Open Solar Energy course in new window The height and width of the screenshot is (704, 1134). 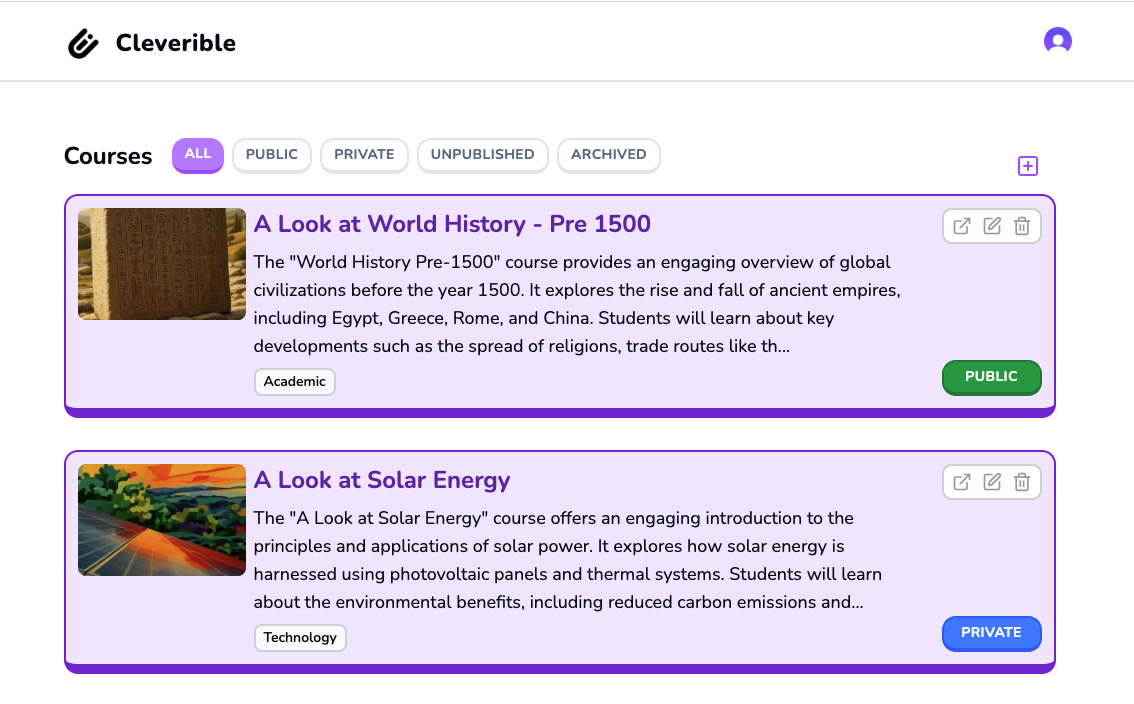click(x=962, y=482)
